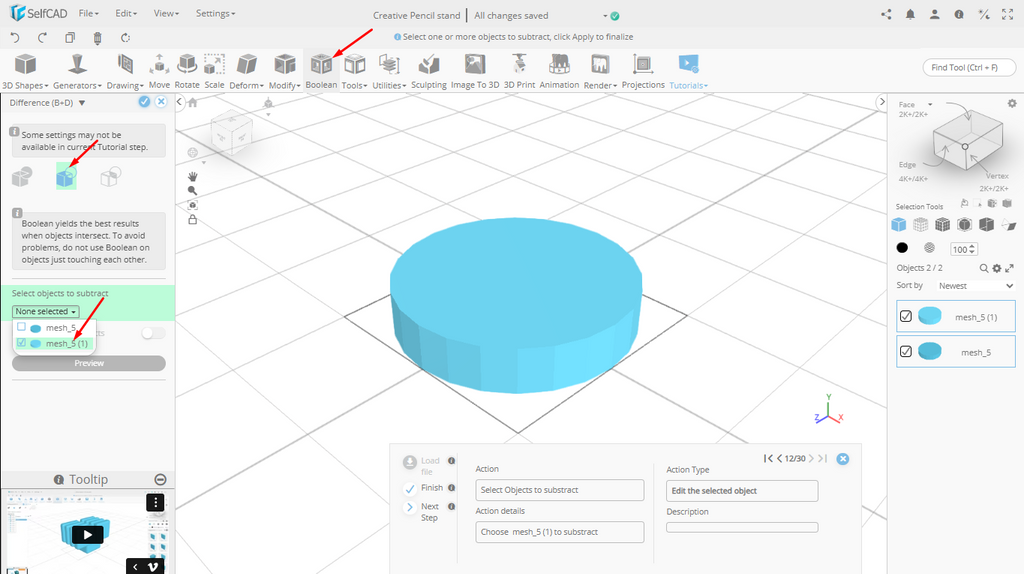Open the Render dropdown
1024x574 pixels.
(600, 72)
